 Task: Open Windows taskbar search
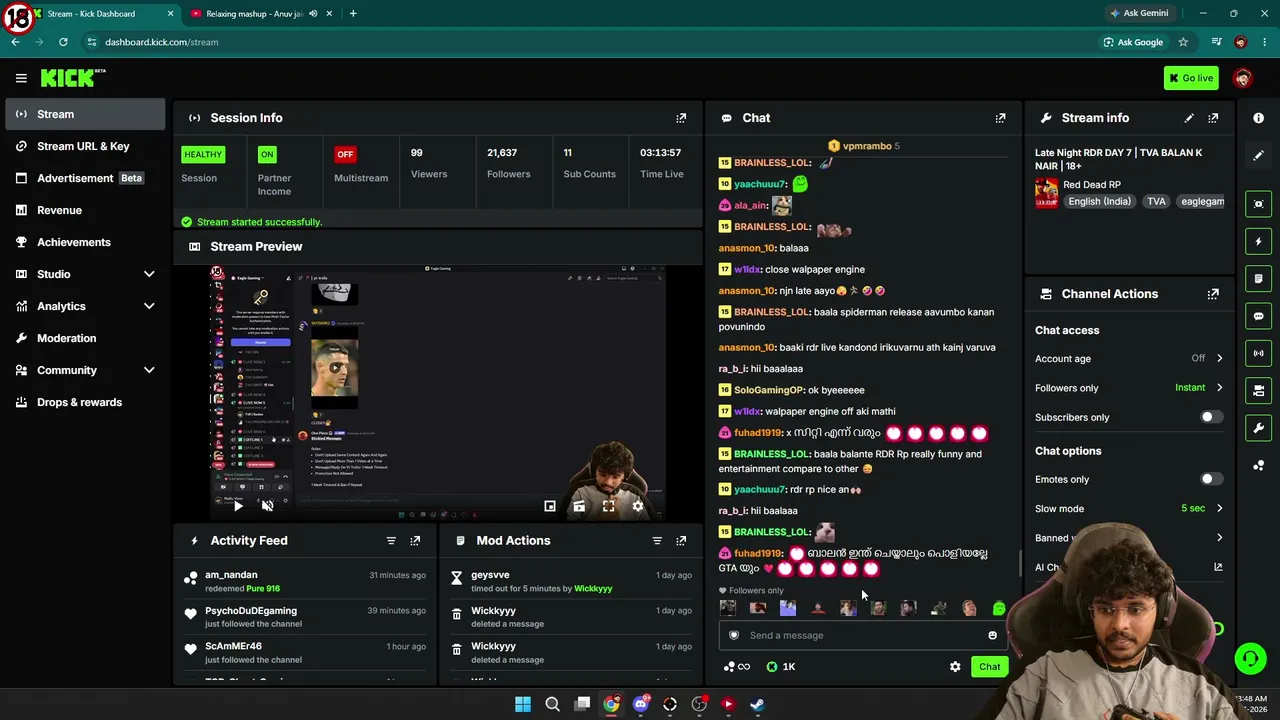[x=552, y=704]
